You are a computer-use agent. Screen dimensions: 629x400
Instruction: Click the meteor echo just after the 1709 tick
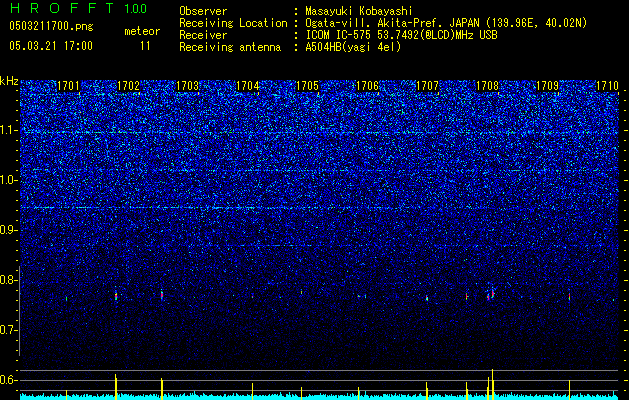pos(569,296)
